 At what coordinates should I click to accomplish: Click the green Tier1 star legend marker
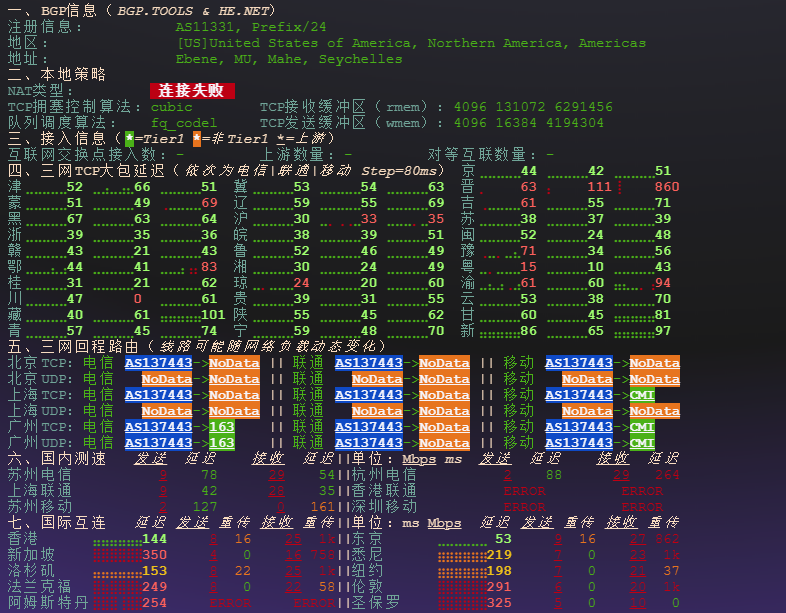(x=129, y=139)
